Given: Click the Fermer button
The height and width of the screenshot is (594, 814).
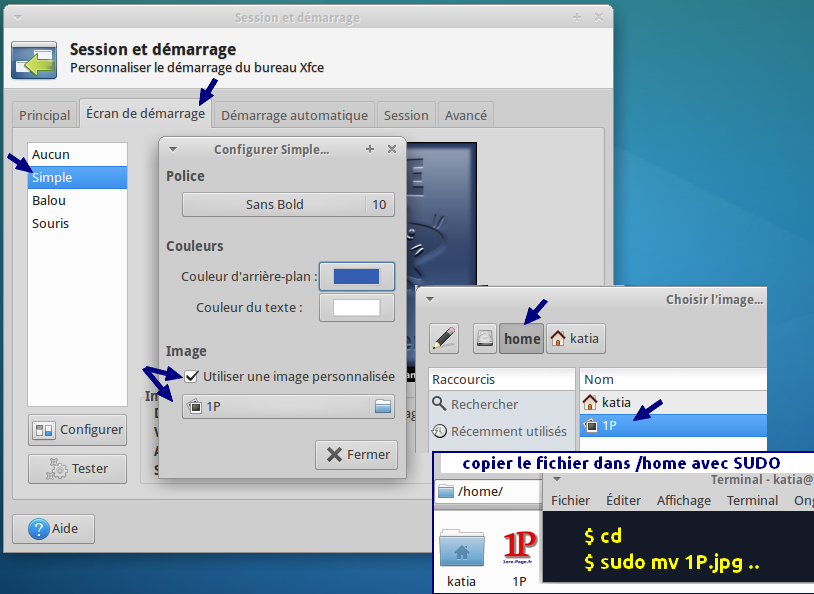Looking at the screenshot, I should [x=357, y=454].
